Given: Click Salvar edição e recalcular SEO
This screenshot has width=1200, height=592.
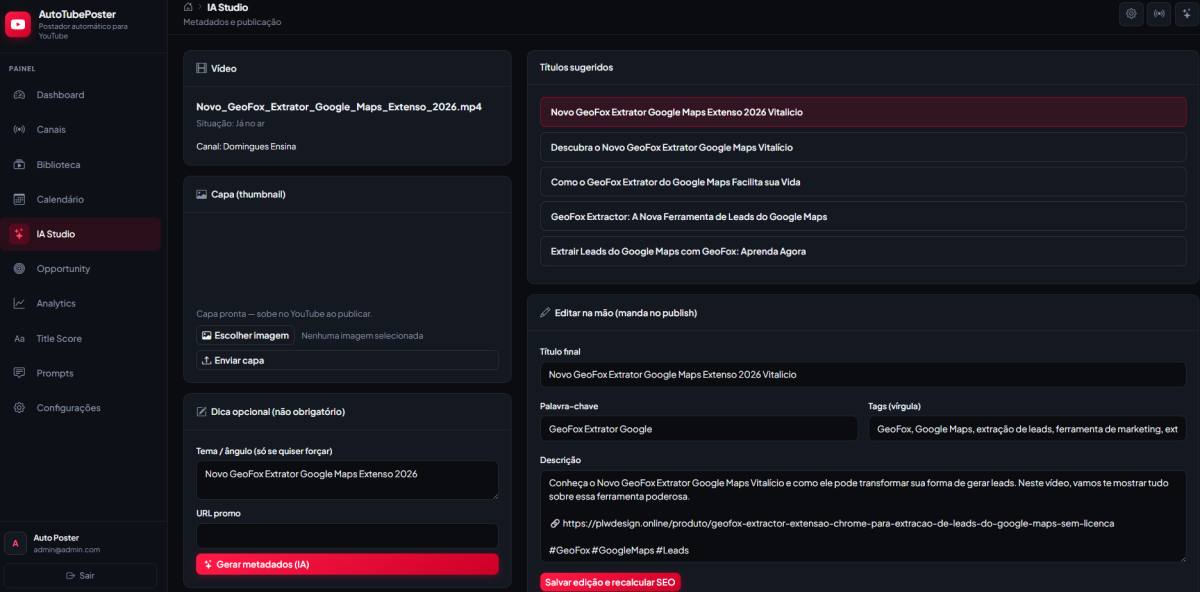Looking at the screenshot, I should click(610, 582).
